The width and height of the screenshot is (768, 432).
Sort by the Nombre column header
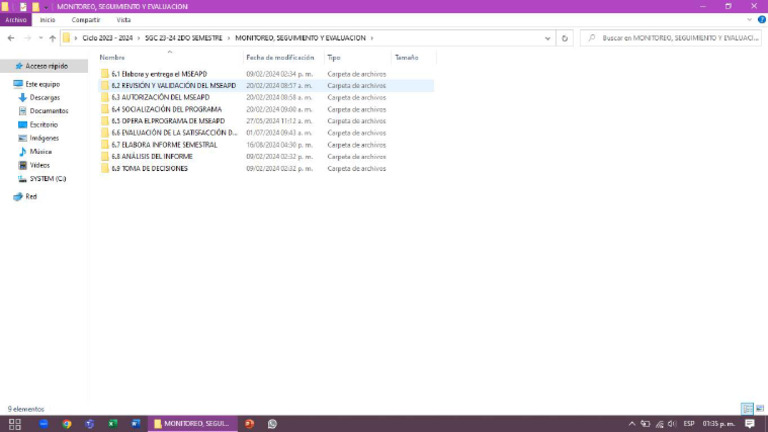pos(112,58)
